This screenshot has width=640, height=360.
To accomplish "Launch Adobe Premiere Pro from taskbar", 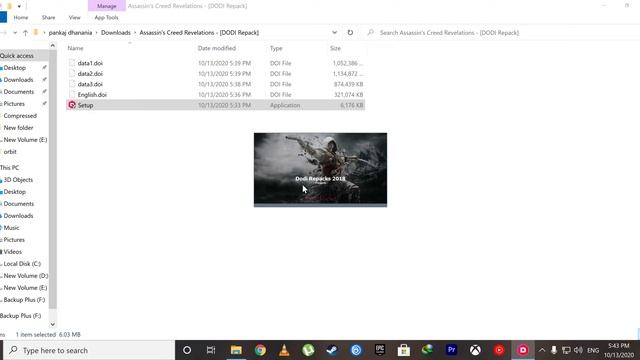I will [x=451, y=350].
